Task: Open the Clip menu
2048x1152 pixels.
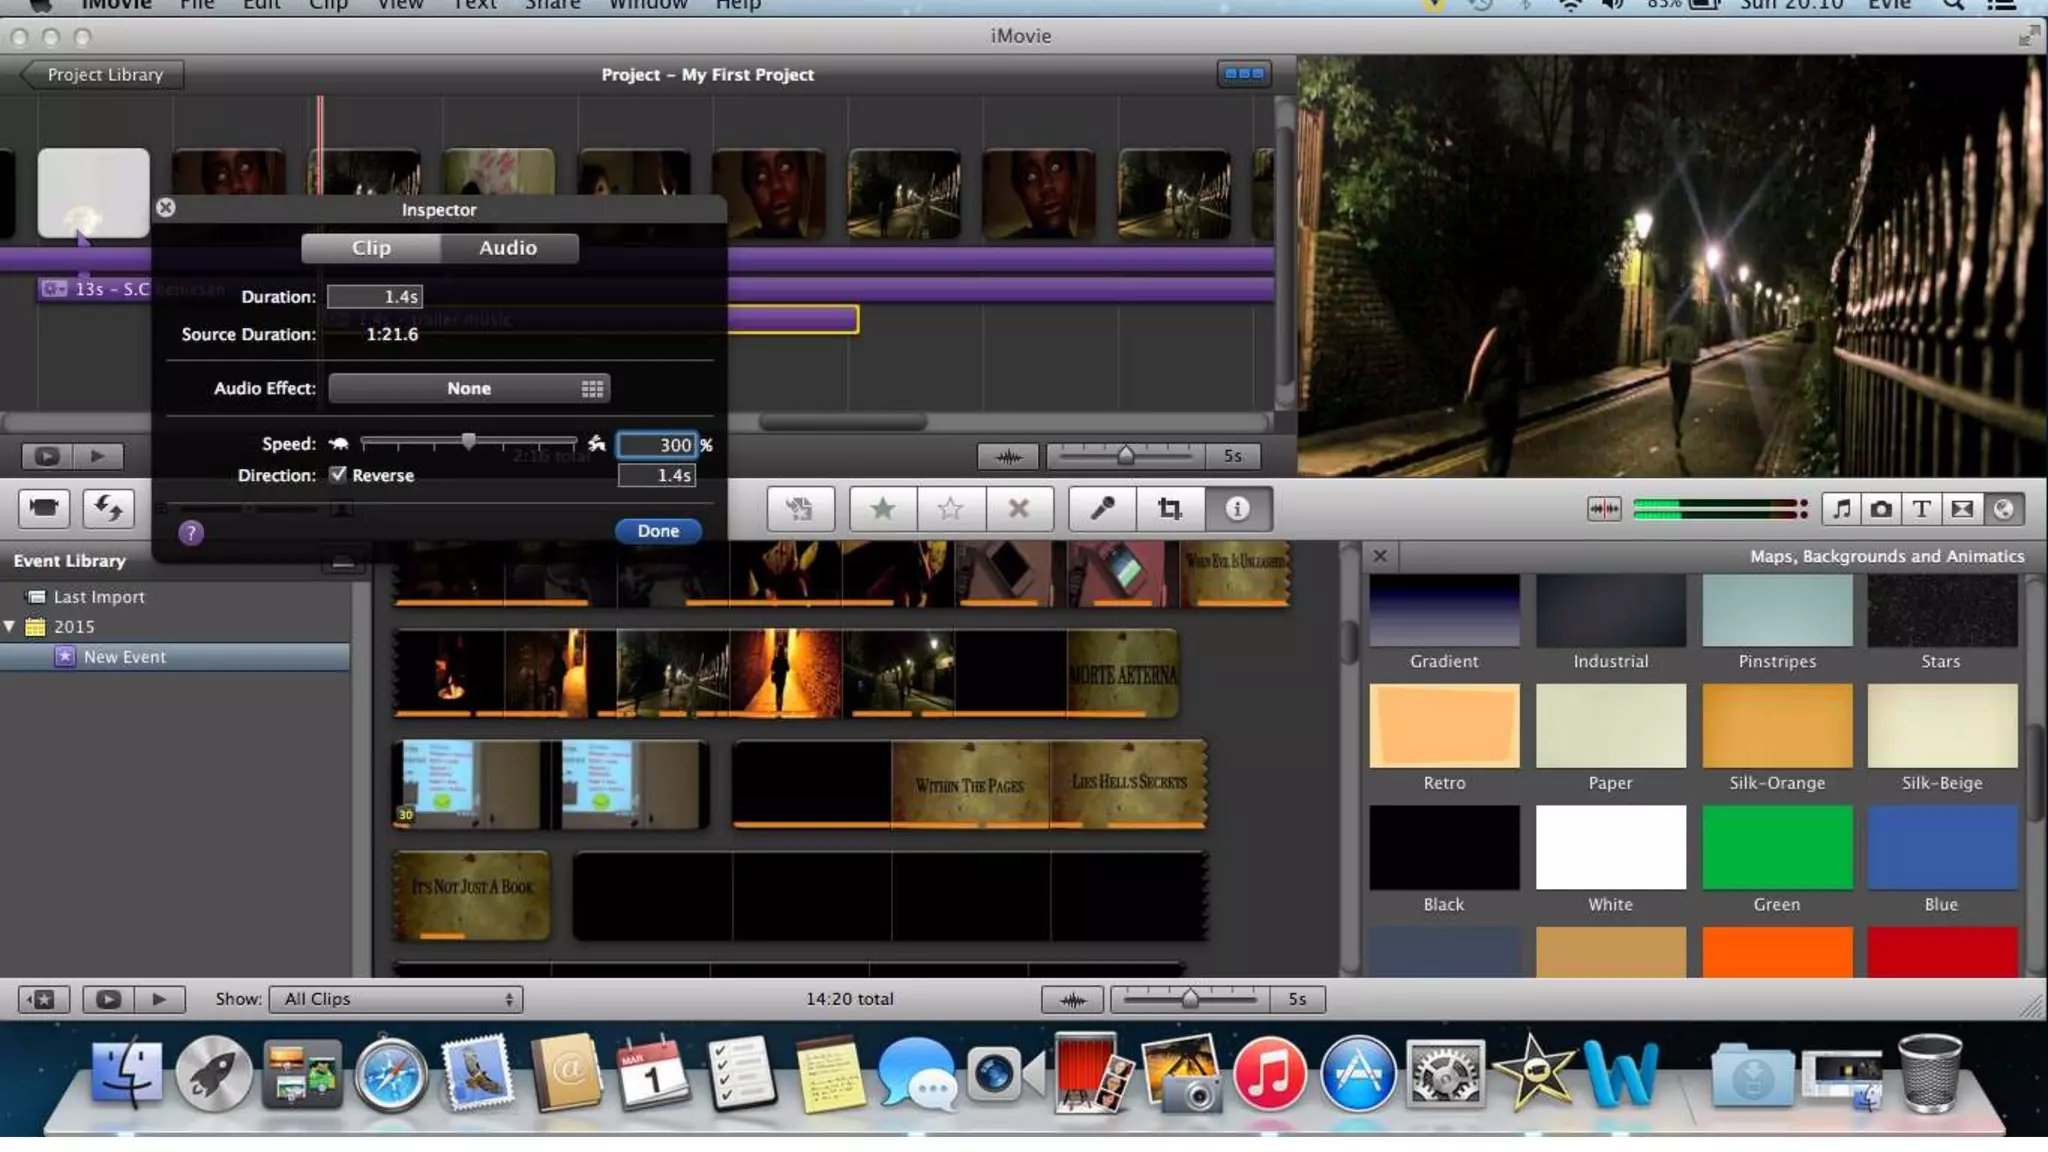Action: (328, 4)
